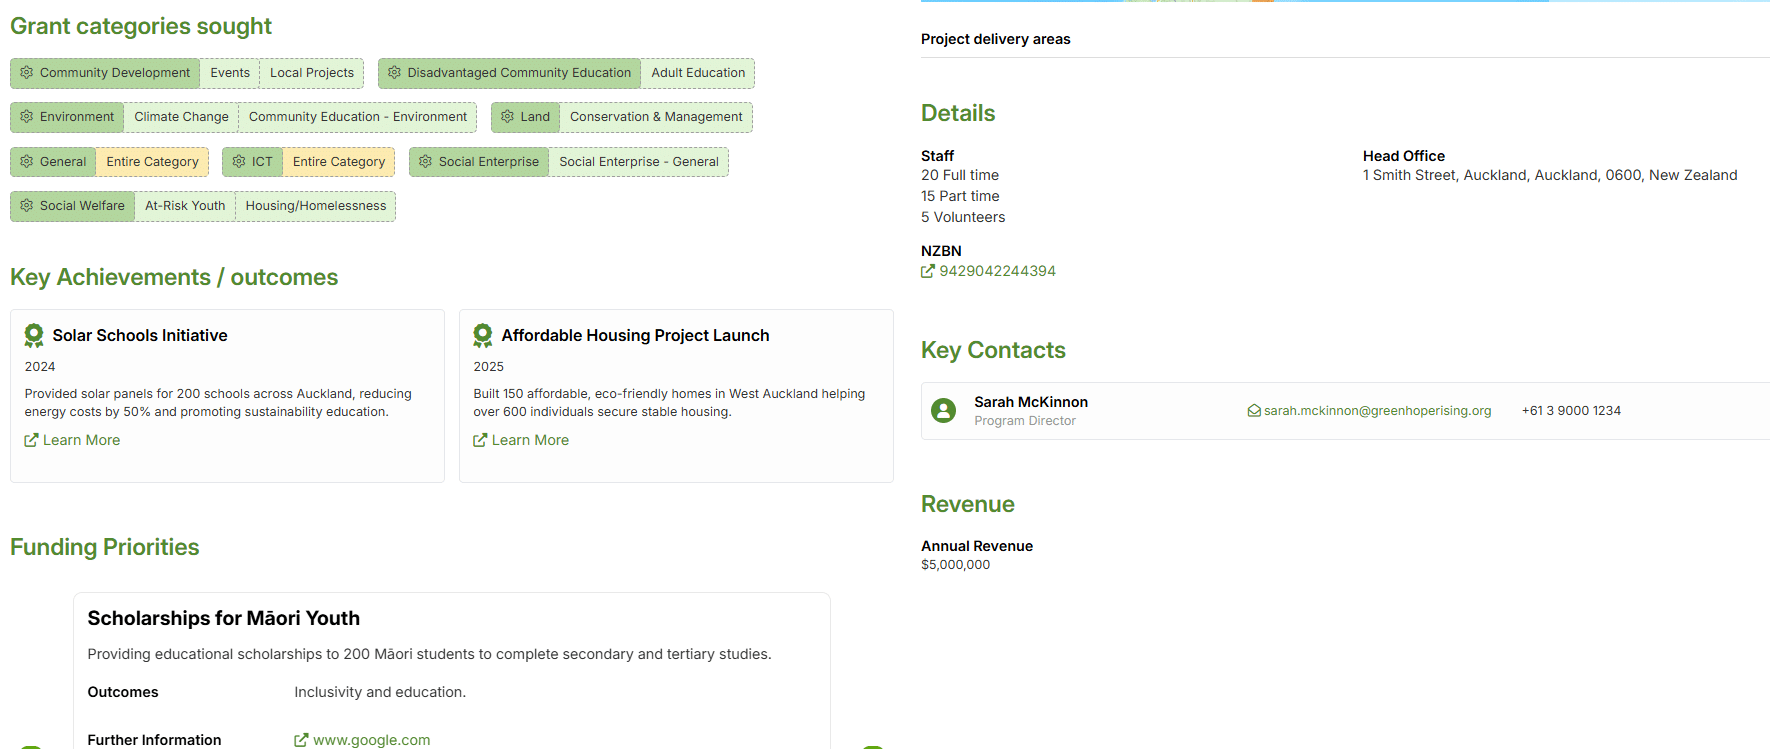Click the envelope icon beside Sarah's email
The image size is (1770, 749).
(x=1254, y=411)
